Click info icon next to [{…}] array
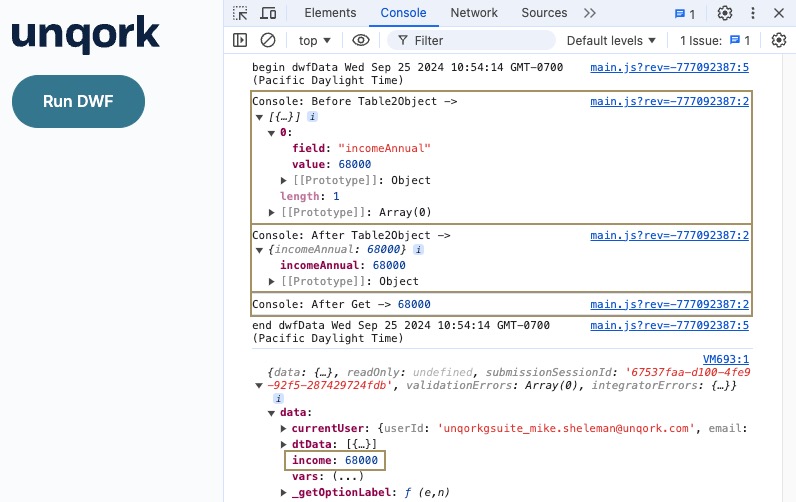Image resolution: width=796 pixels, height=502 pixels. [x=313, y=117]
